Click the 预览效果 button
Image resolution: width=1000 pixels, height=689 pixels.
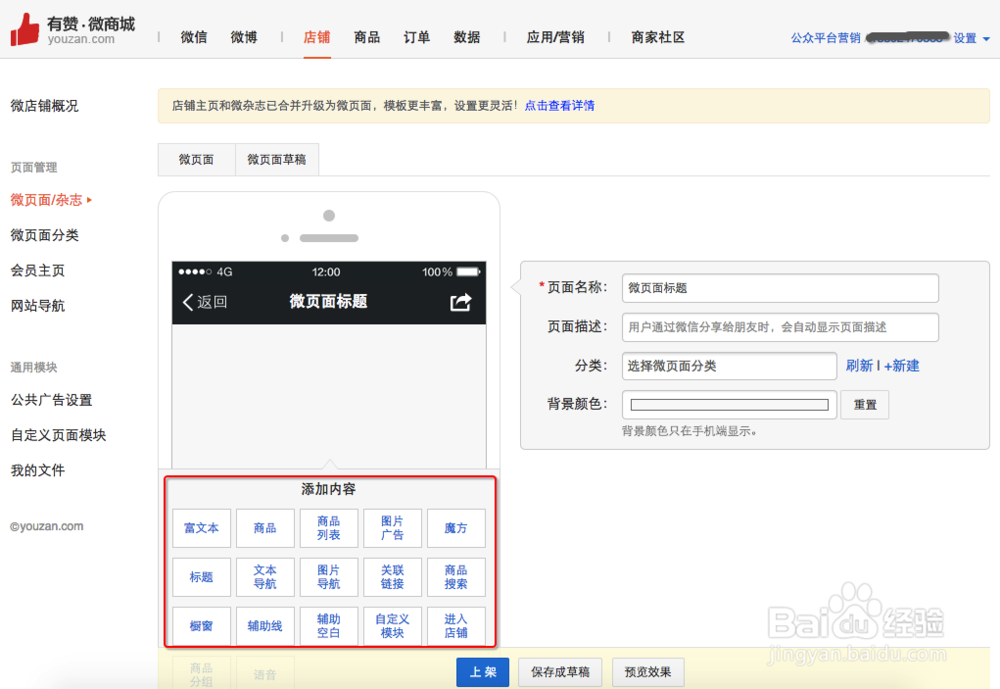click(648, 672)
